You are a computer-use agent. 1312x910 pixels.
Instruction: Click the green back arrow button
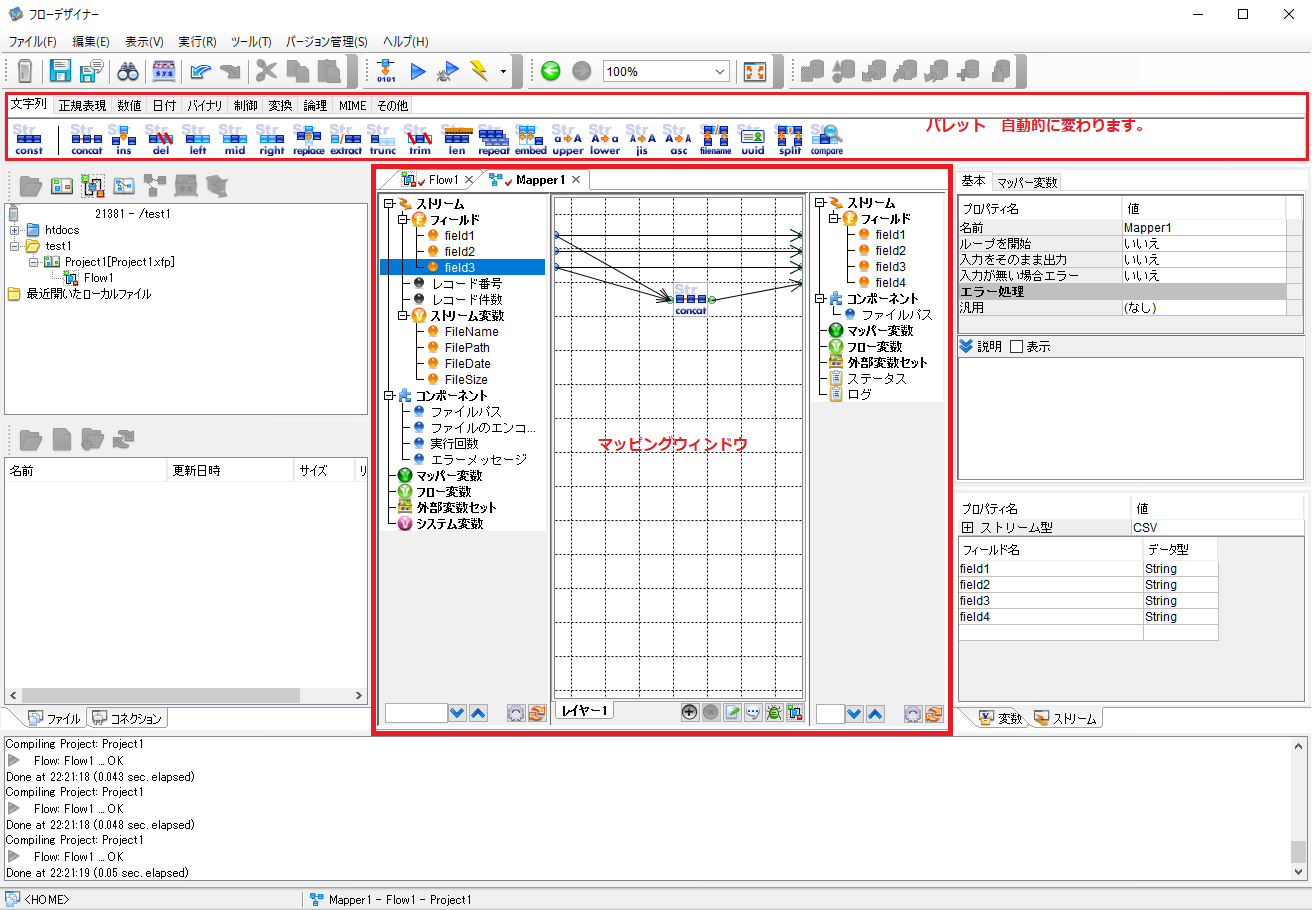click(550, 71)
